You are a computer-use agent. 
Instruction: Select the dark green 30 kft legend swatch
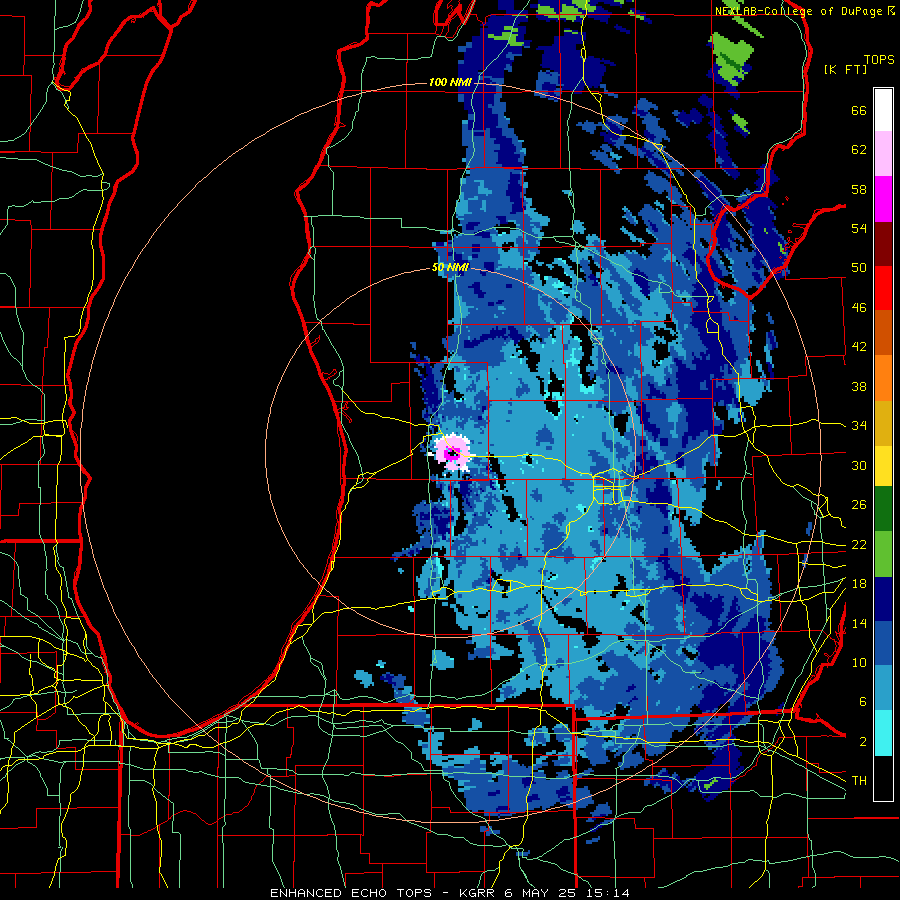pos(883,509)
